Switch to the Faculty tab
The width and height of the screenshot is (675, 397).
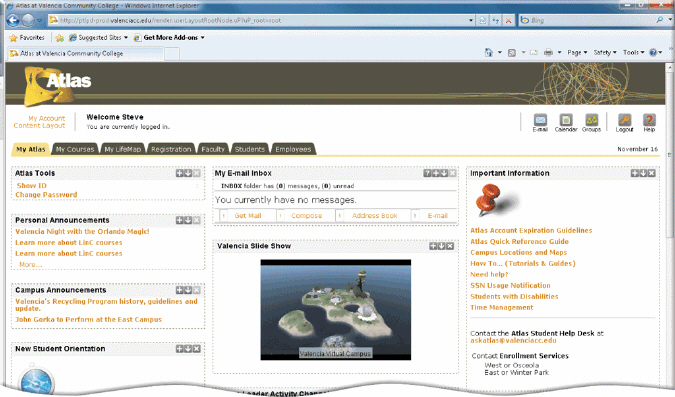point(213,149)
